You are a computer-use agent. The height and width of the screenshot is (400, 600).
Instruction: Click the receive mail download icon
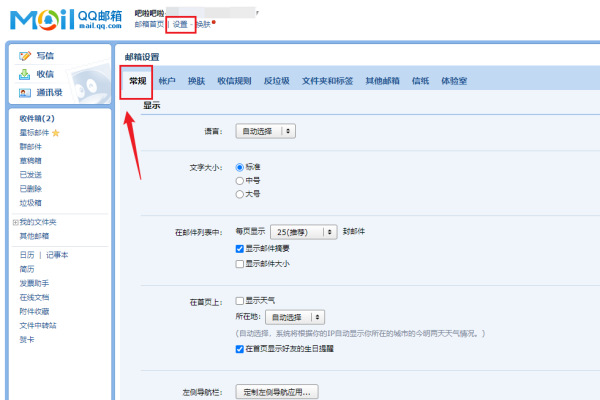tap(24, 74)
